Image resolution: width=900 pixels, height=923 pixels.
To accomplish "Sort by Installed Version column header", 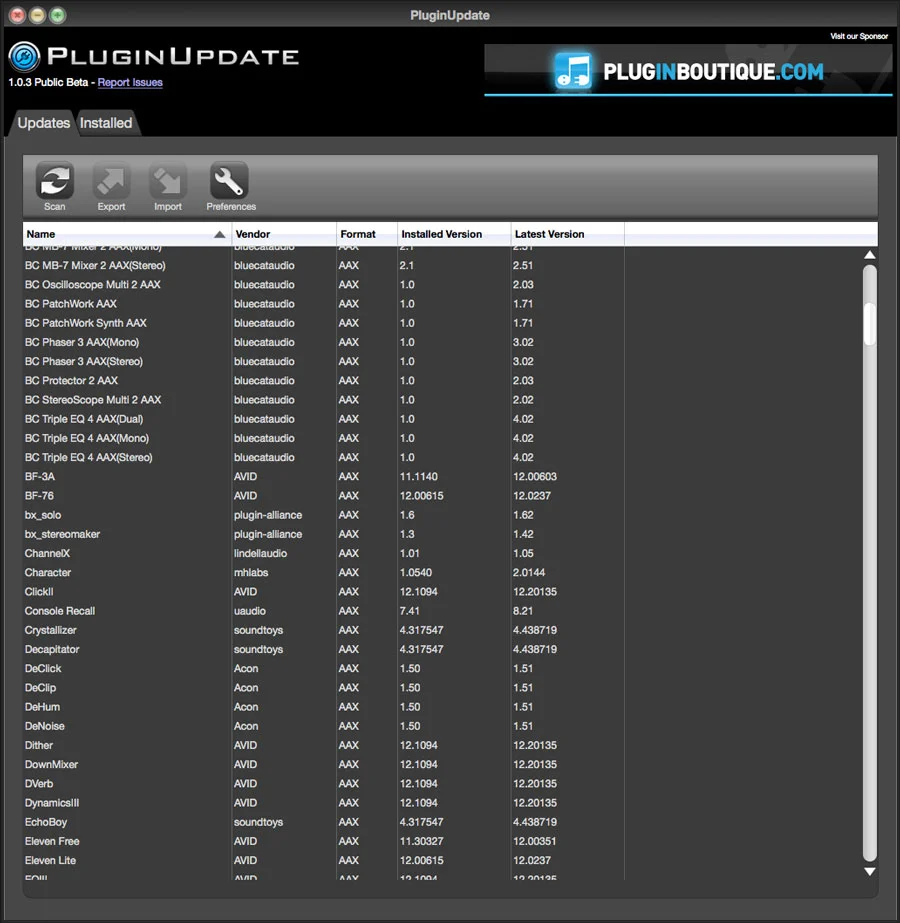I will pyautogui.click(x=454, y=234).
